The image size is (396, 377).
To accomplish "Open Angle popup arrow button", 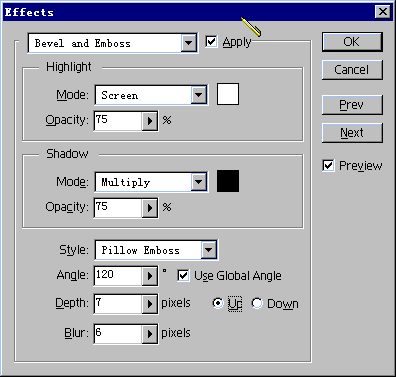I will tap(150, 276).
